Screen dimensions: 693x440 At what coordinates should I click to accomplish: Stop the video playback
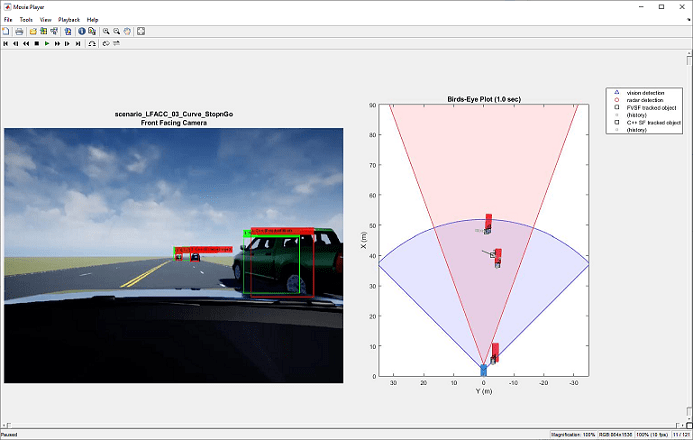pos(36,44)
